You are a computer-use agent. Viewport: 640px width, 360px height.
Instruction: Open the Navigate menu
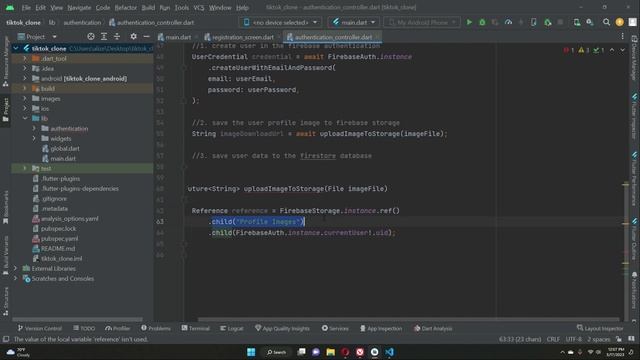point(79,8)
